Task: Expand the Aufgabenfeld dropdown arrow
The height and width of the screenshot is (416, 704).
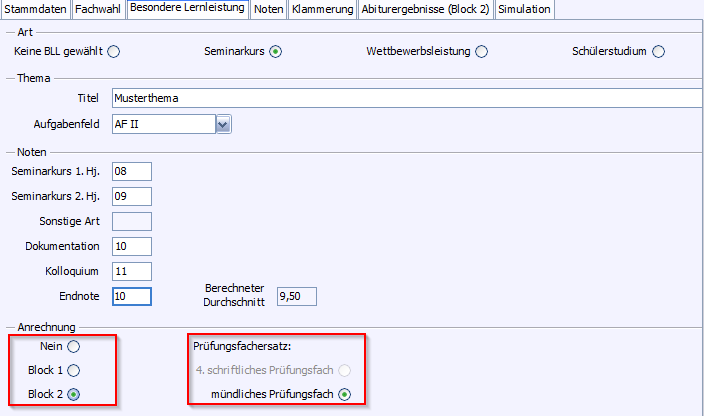Action: pyautogui.click(x=224, y=124)
